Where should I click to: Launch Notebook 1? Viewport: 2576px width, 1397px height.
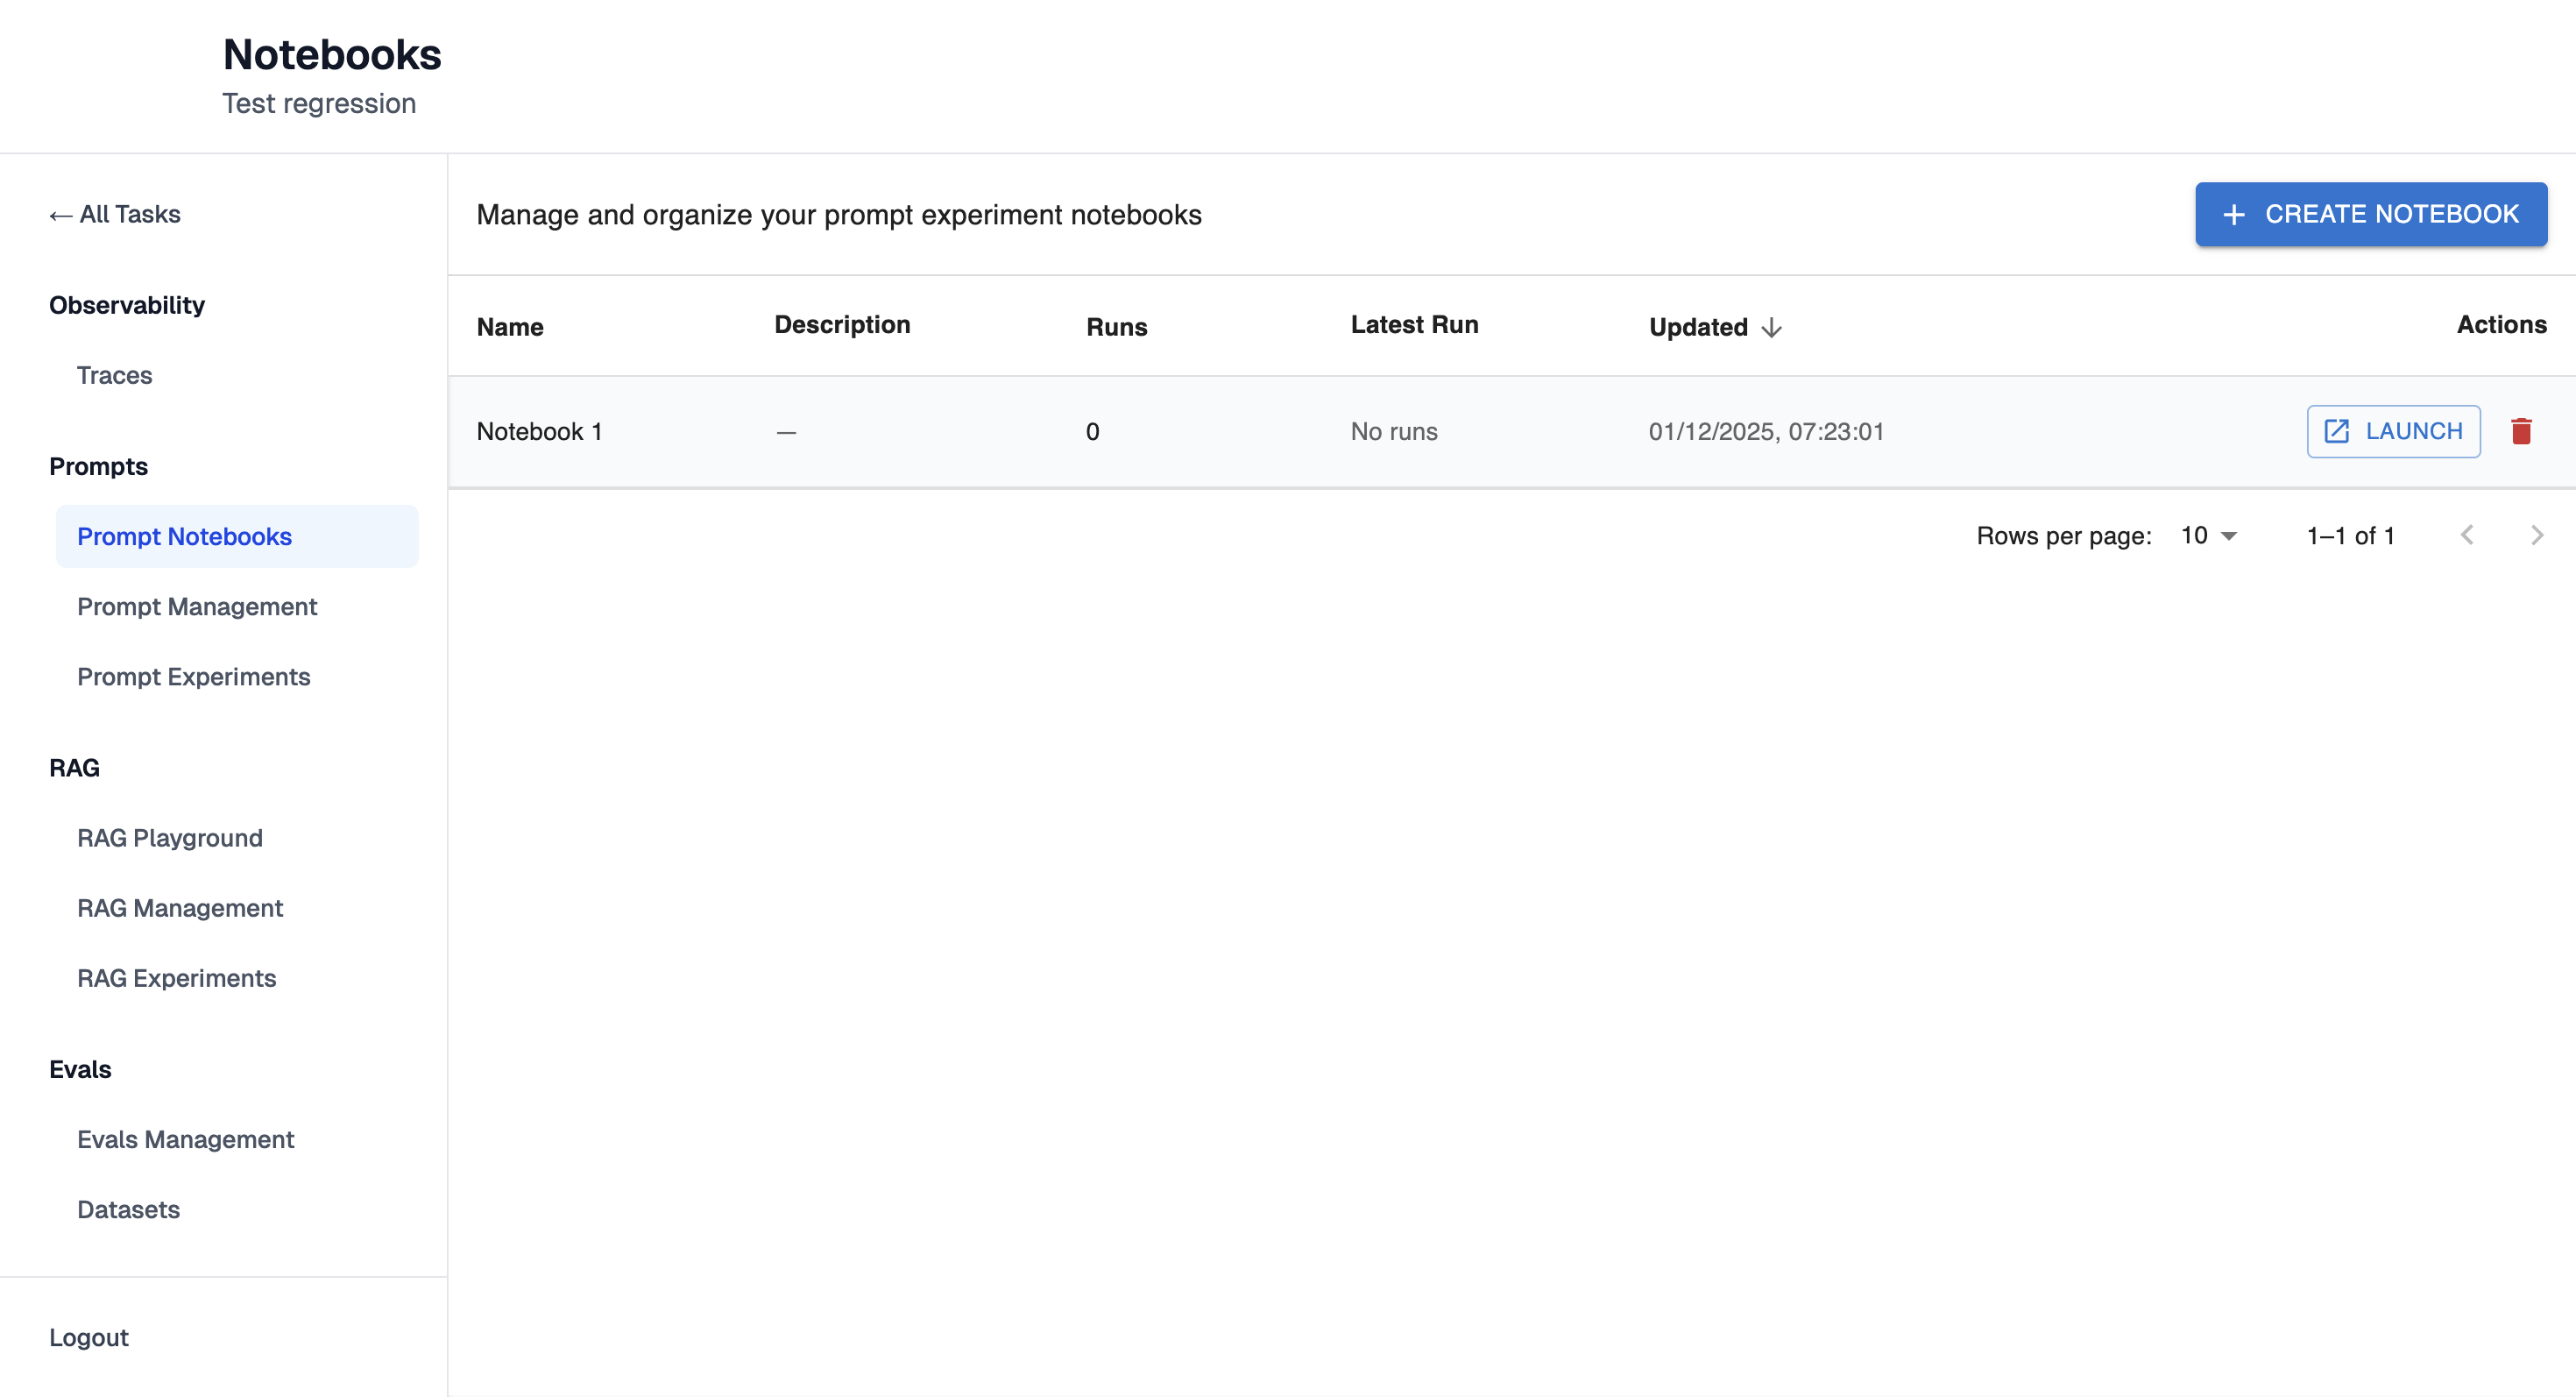click(x=2392, y=431)
